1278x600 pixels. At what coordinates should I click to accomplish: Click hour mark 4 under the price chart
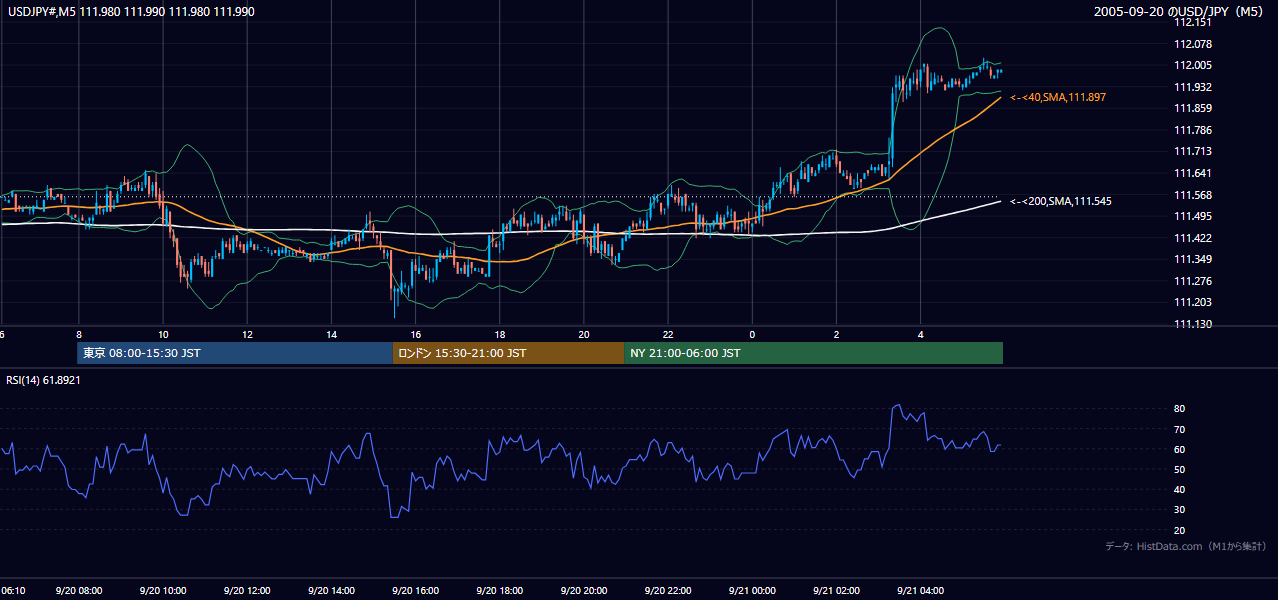(x=920, y=335)
